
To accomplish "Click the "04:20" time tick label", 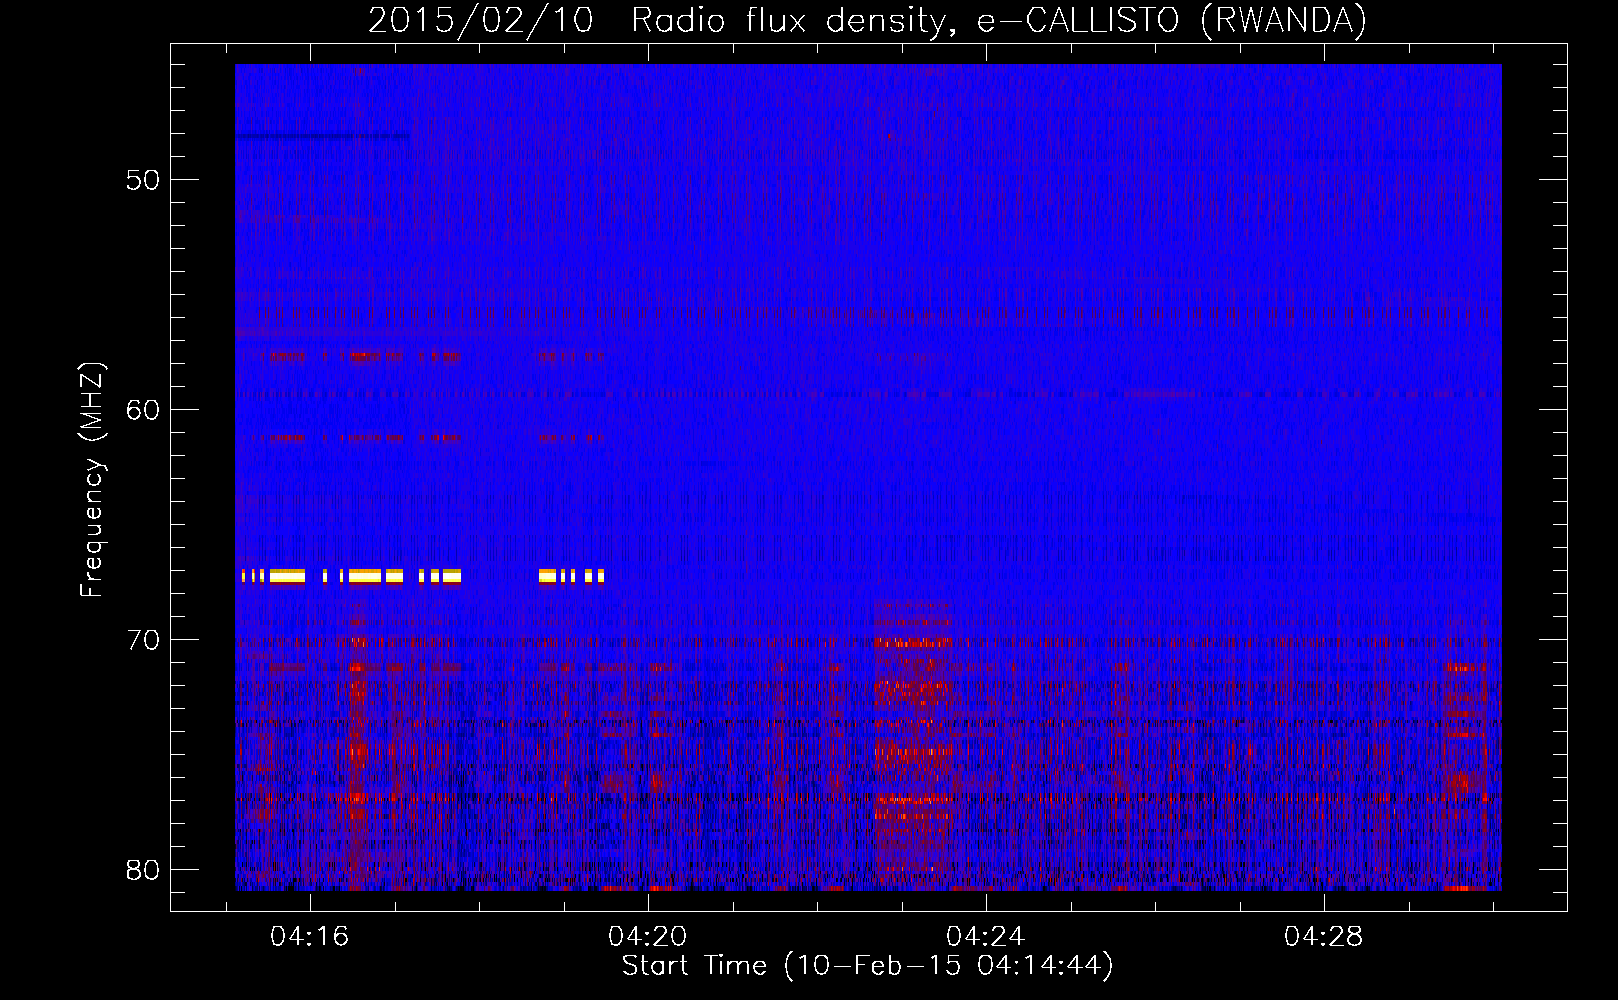I will (x=648, y=936).
